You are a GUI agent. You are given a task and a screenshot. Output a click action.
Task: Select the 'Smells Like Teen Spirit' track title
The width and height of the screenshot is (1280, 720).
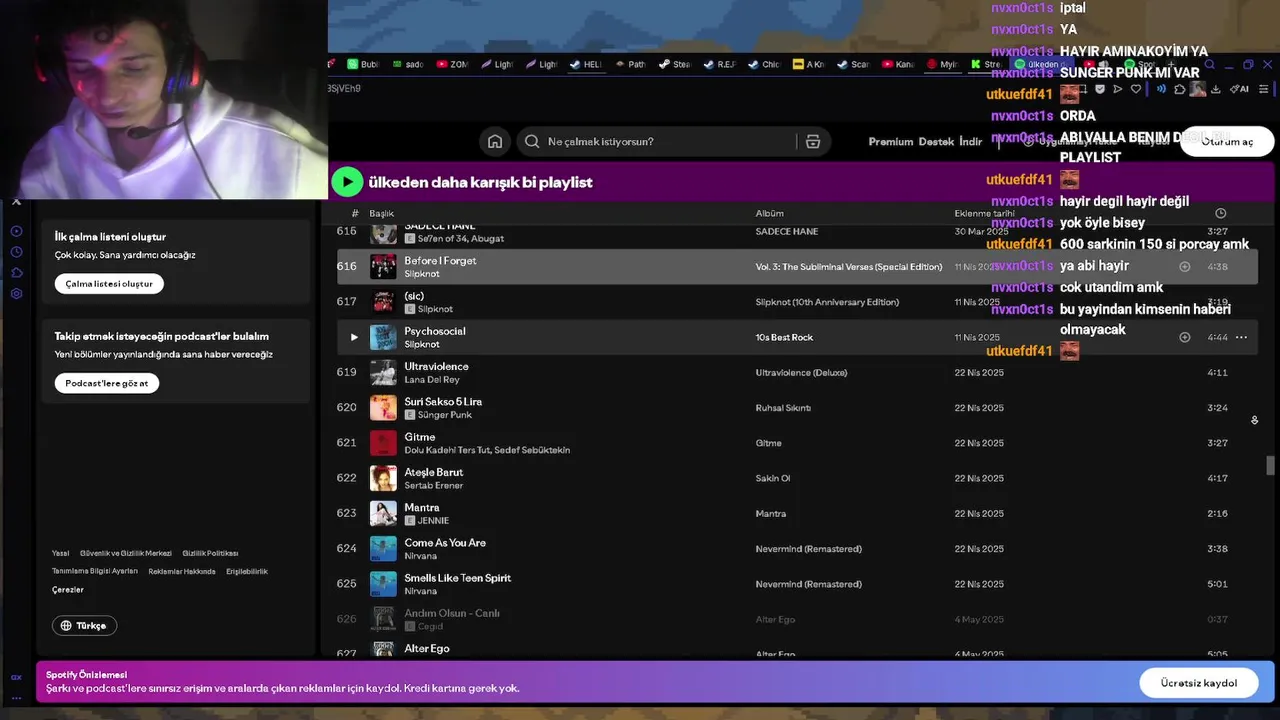(458, 578)
